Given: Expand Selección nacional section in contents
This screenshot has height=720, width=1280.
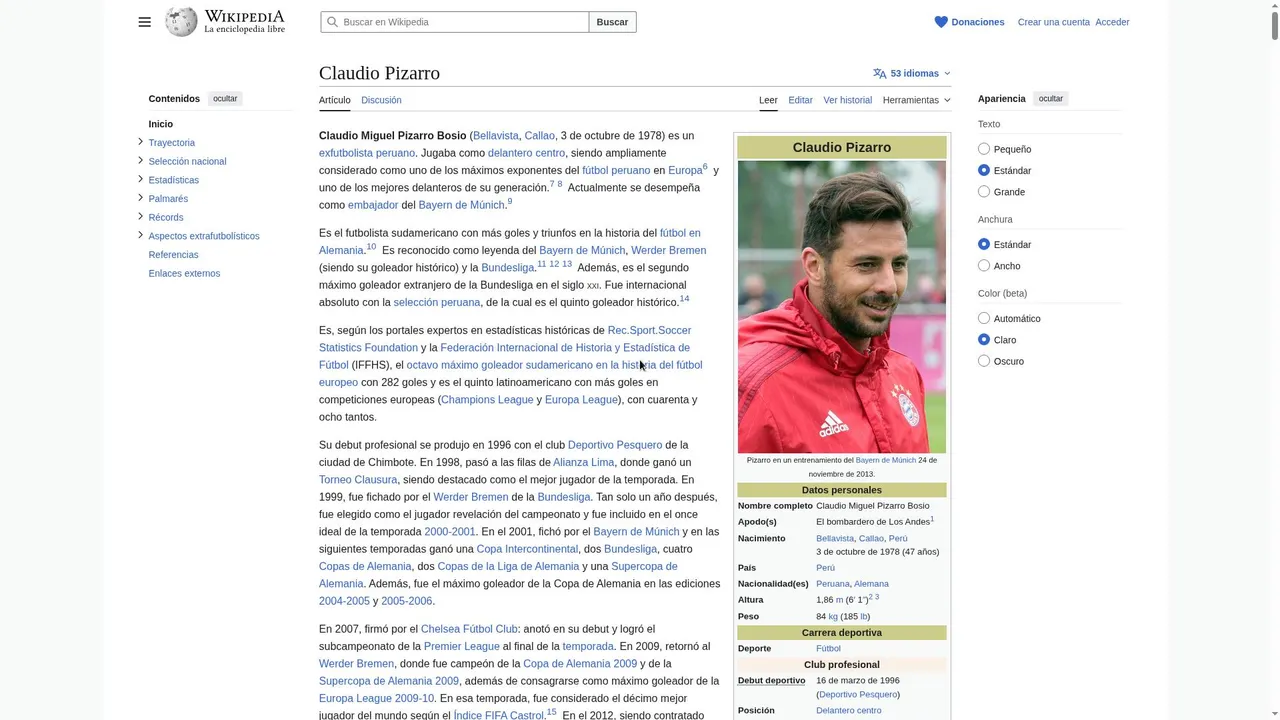Looking at the screenshot, I should [x=140, y=160].
